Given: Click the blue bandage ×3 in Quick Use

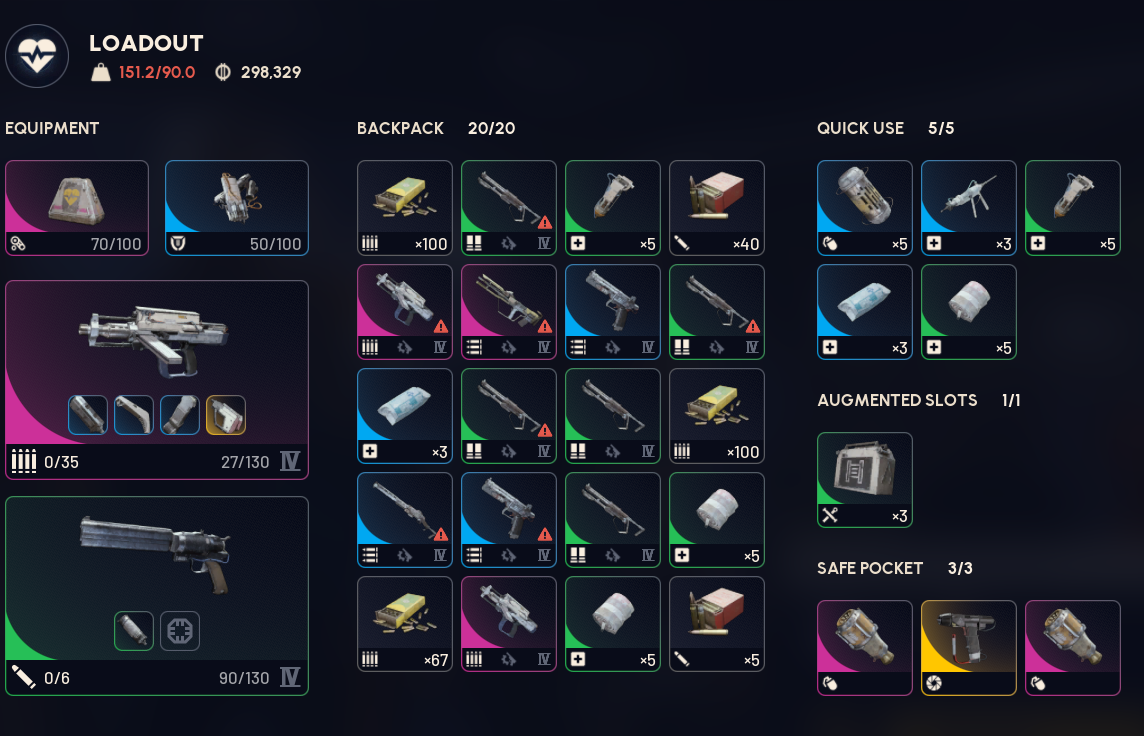Looking at the screenshot, I should [x=865, y=312].
